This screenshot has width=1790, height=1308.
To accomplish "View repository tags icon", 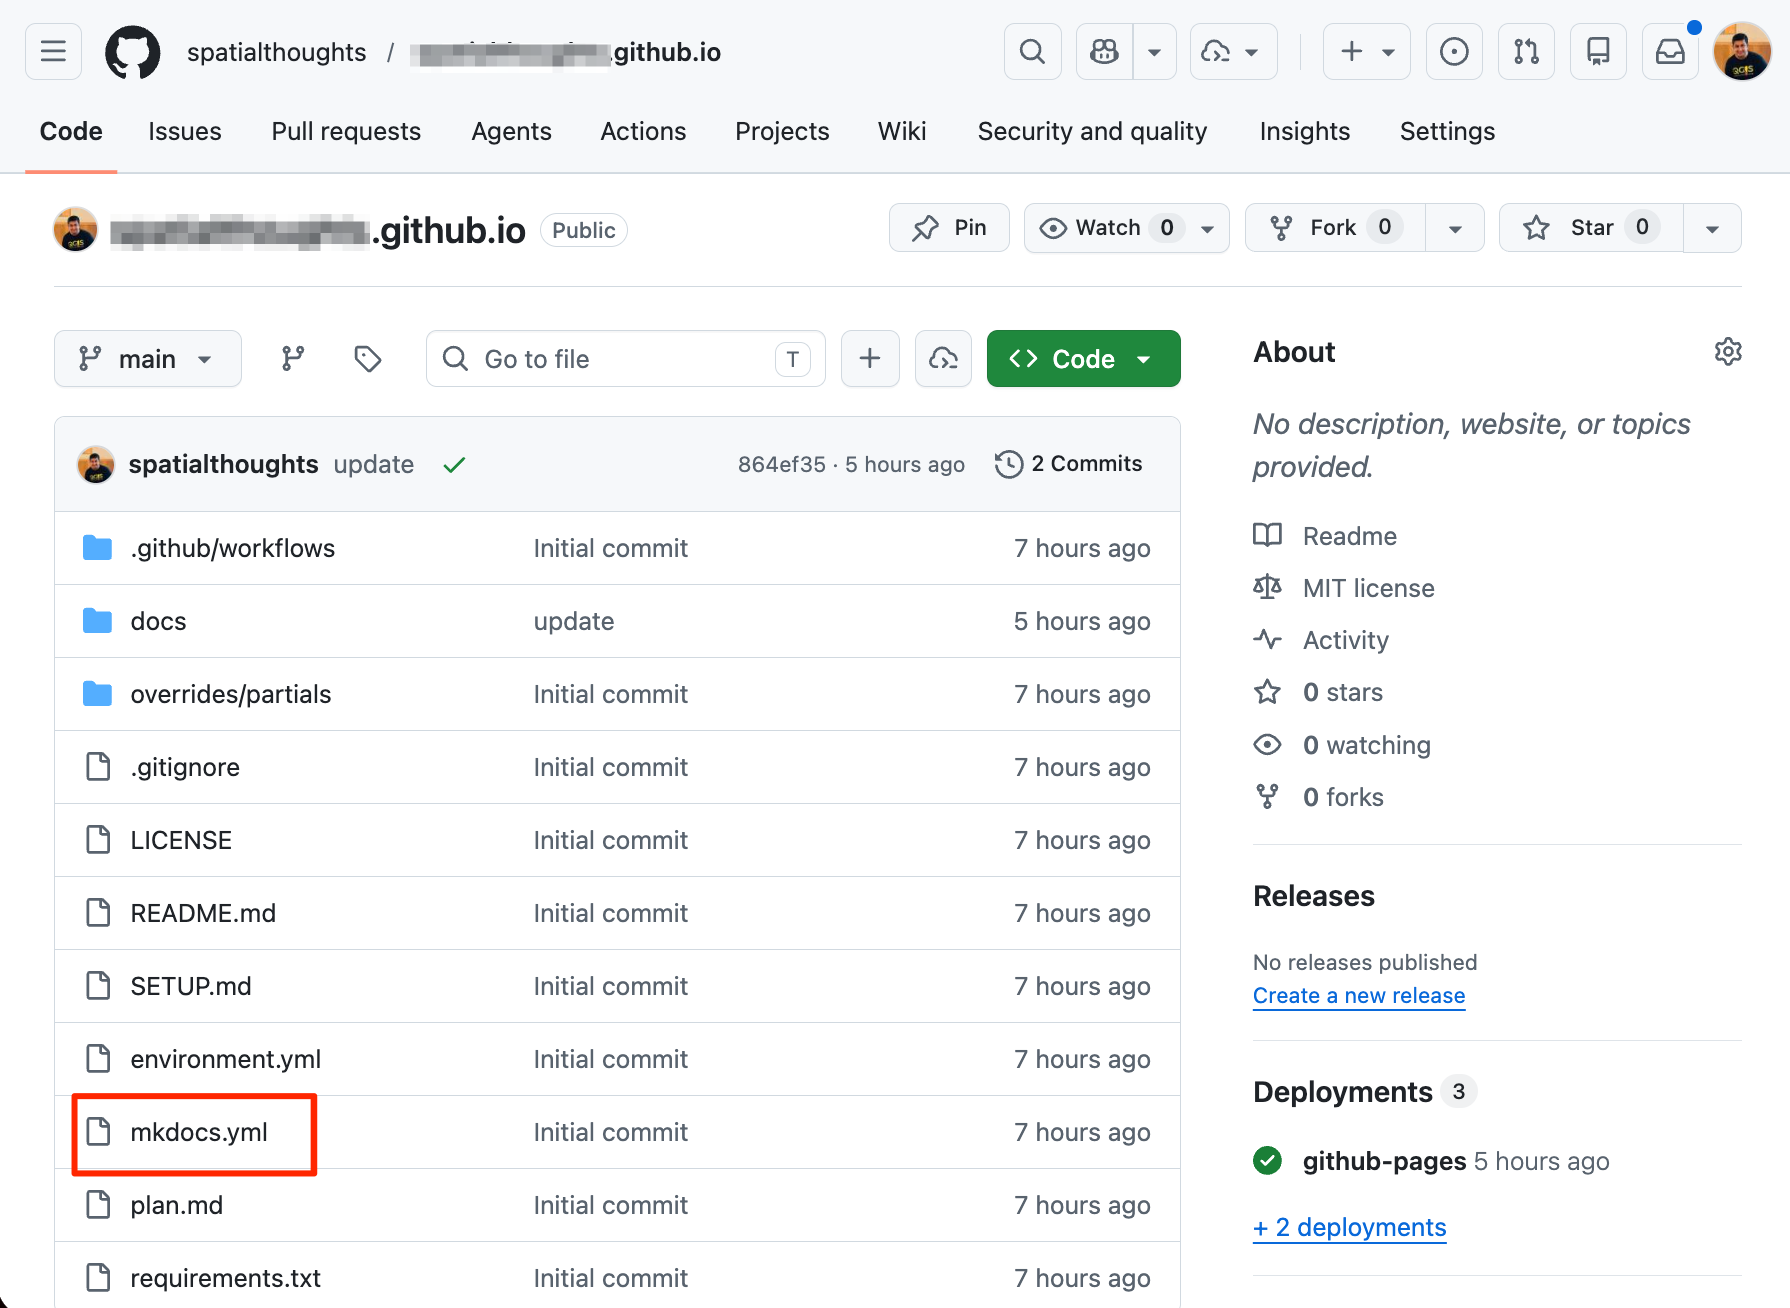I will pos(367,359).
